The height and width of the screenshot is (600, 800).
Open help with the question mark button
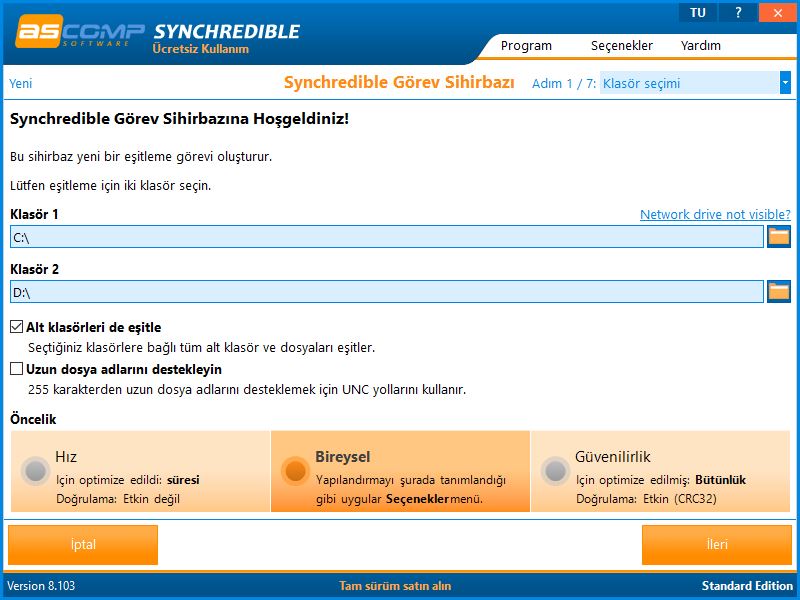[738, 13]
